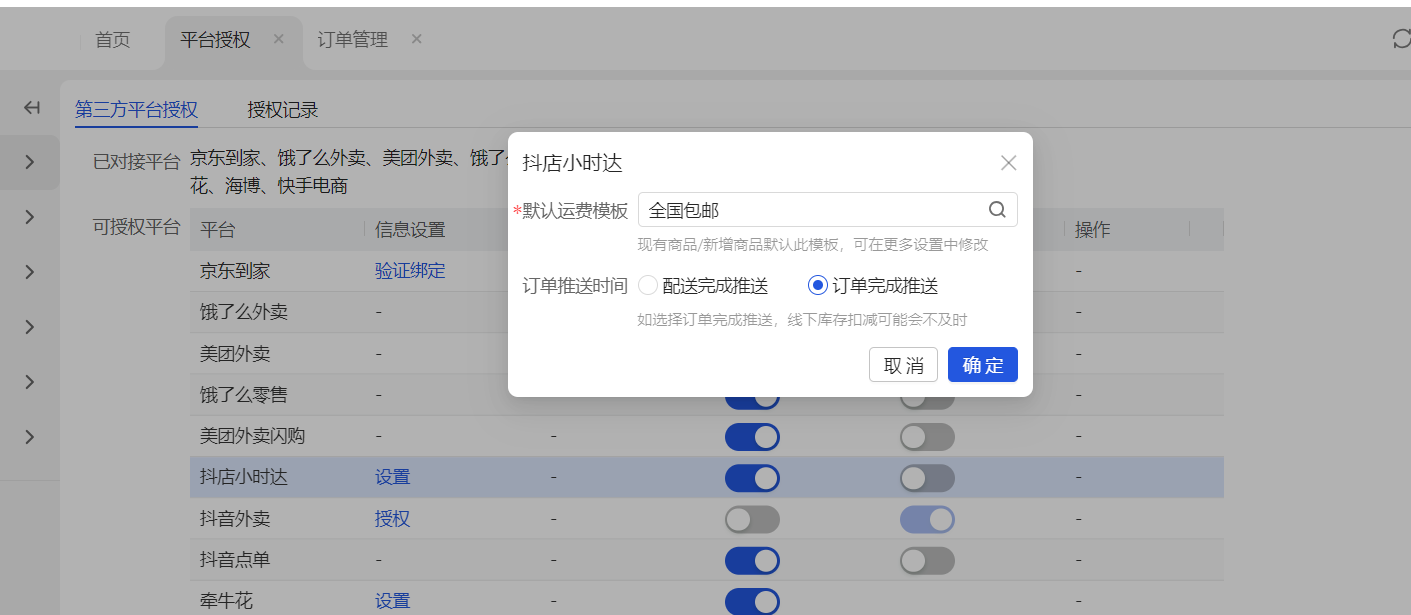Toggle the blue switch in 抖音点单 row

click(752, 560)
